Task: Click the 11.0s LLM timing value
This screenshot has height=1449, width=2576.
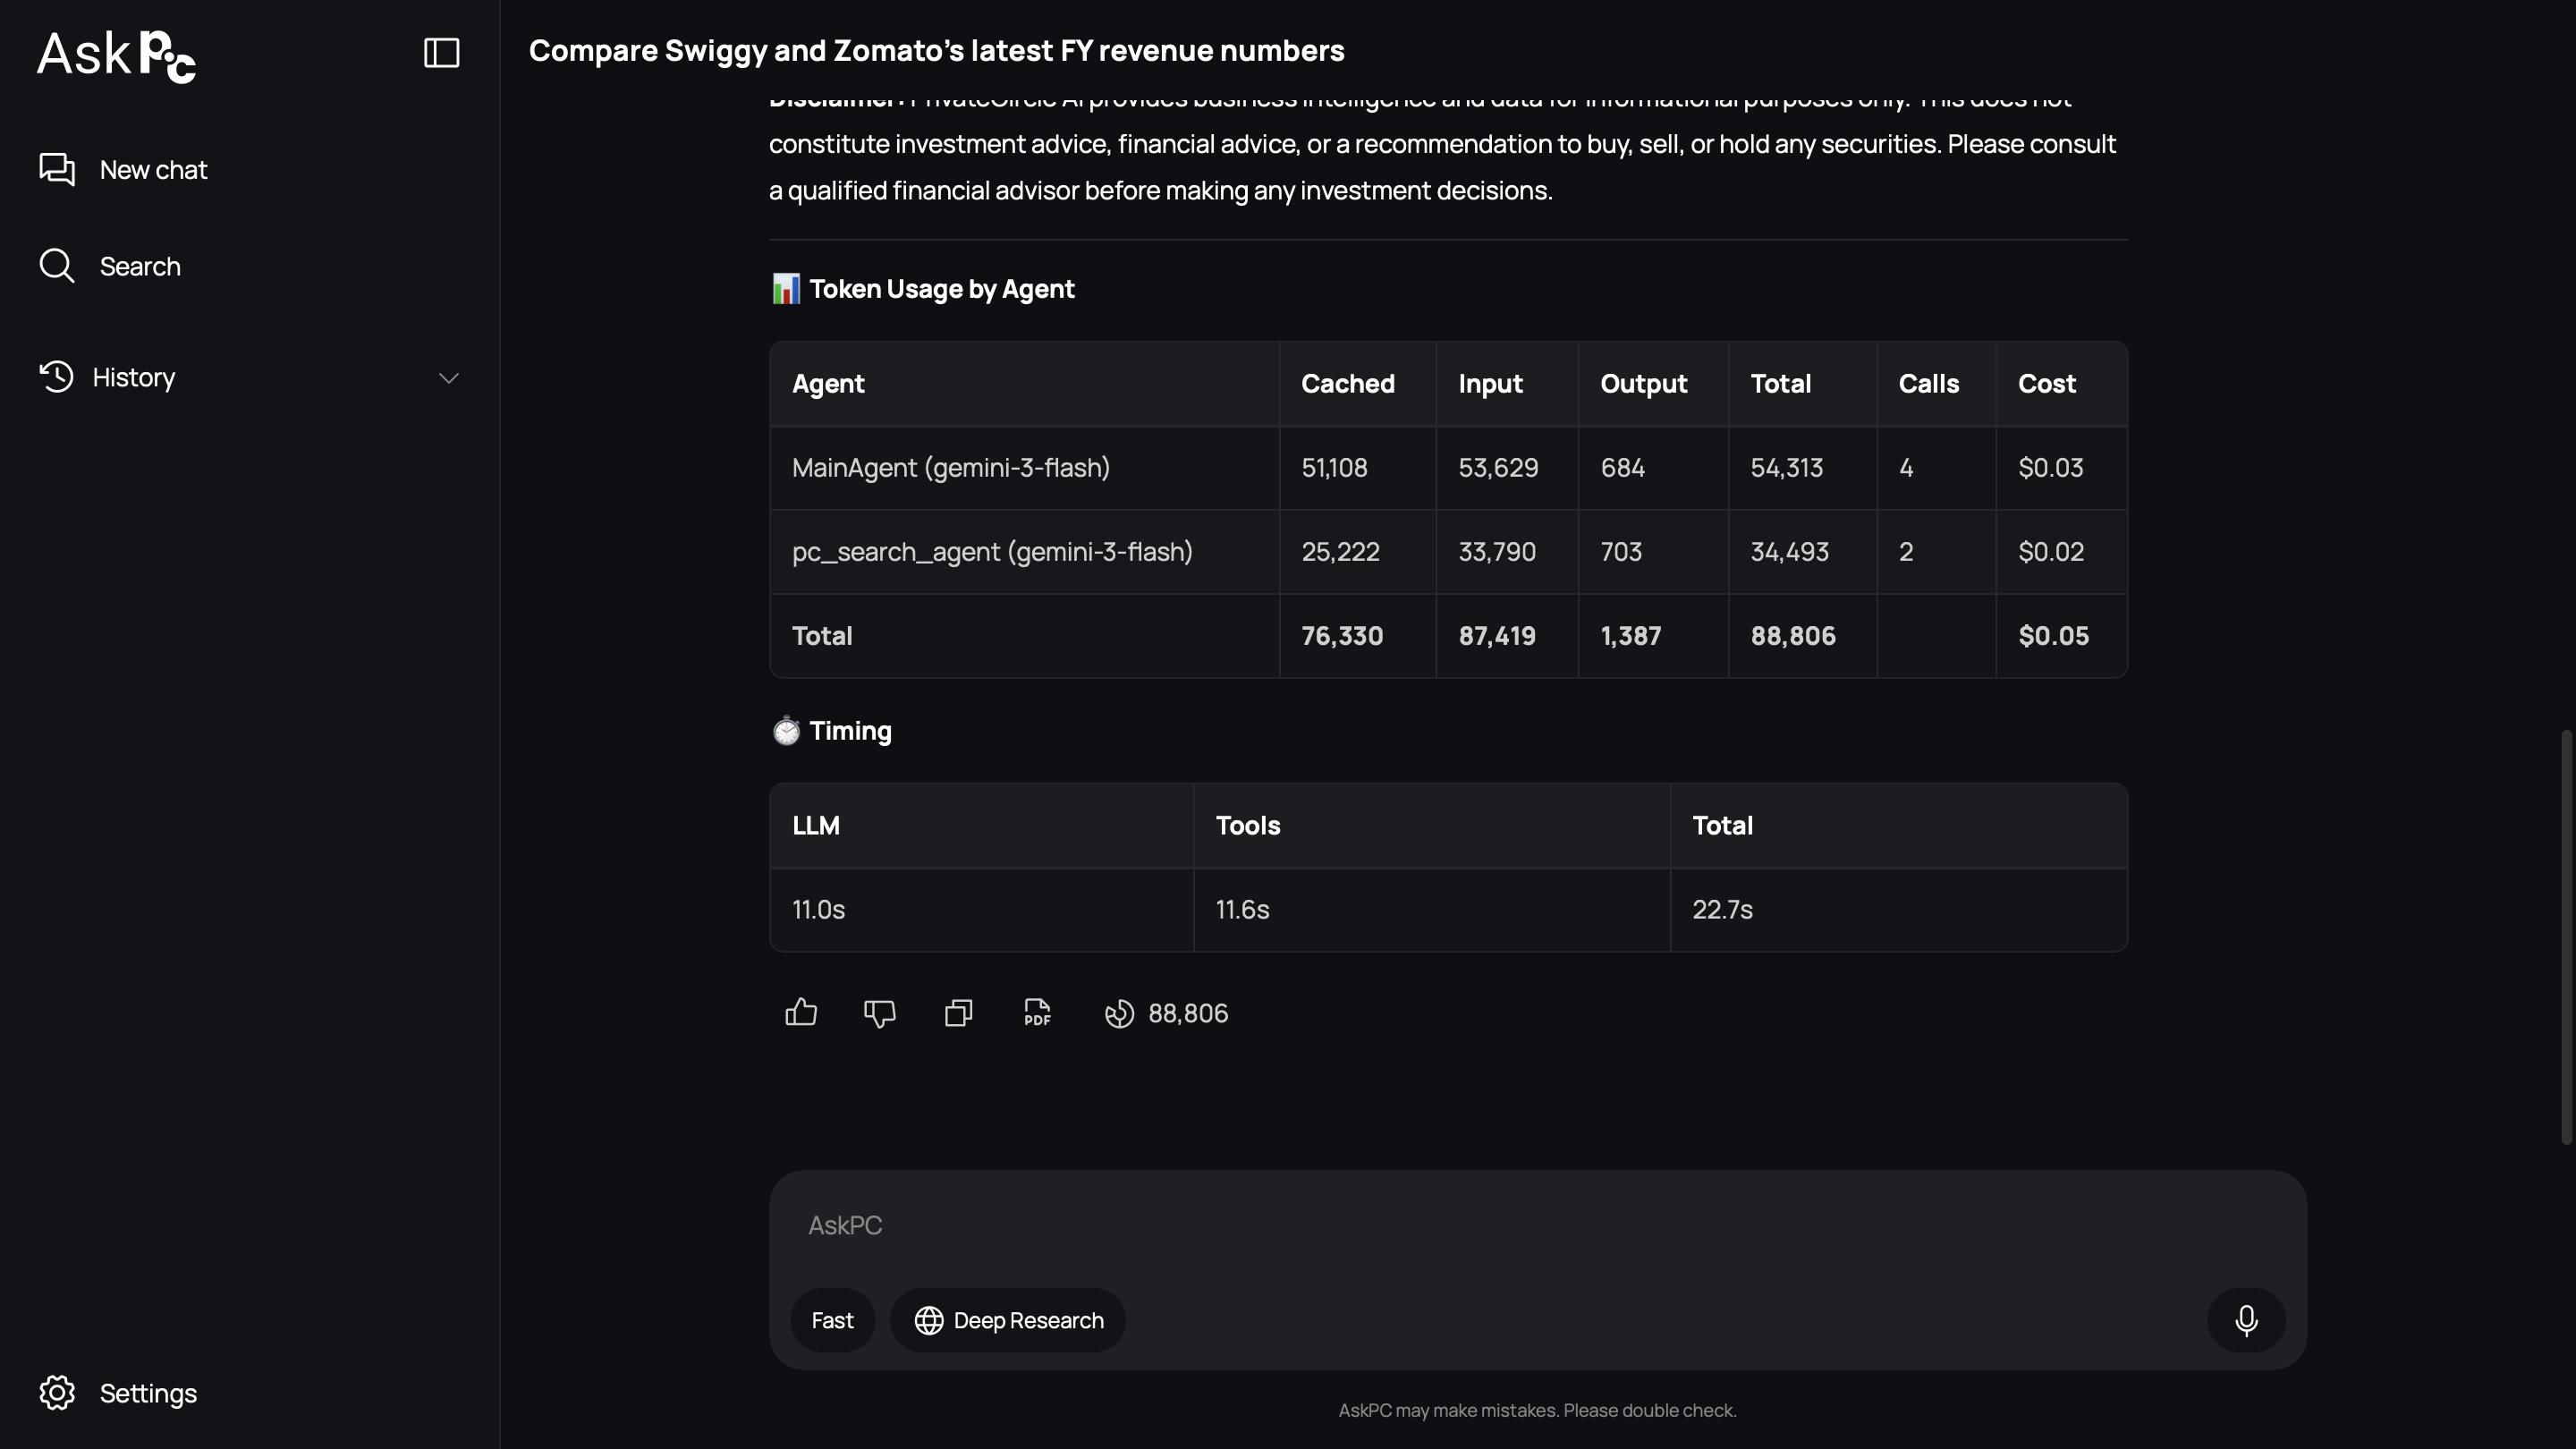Action: tap(818, 910)
